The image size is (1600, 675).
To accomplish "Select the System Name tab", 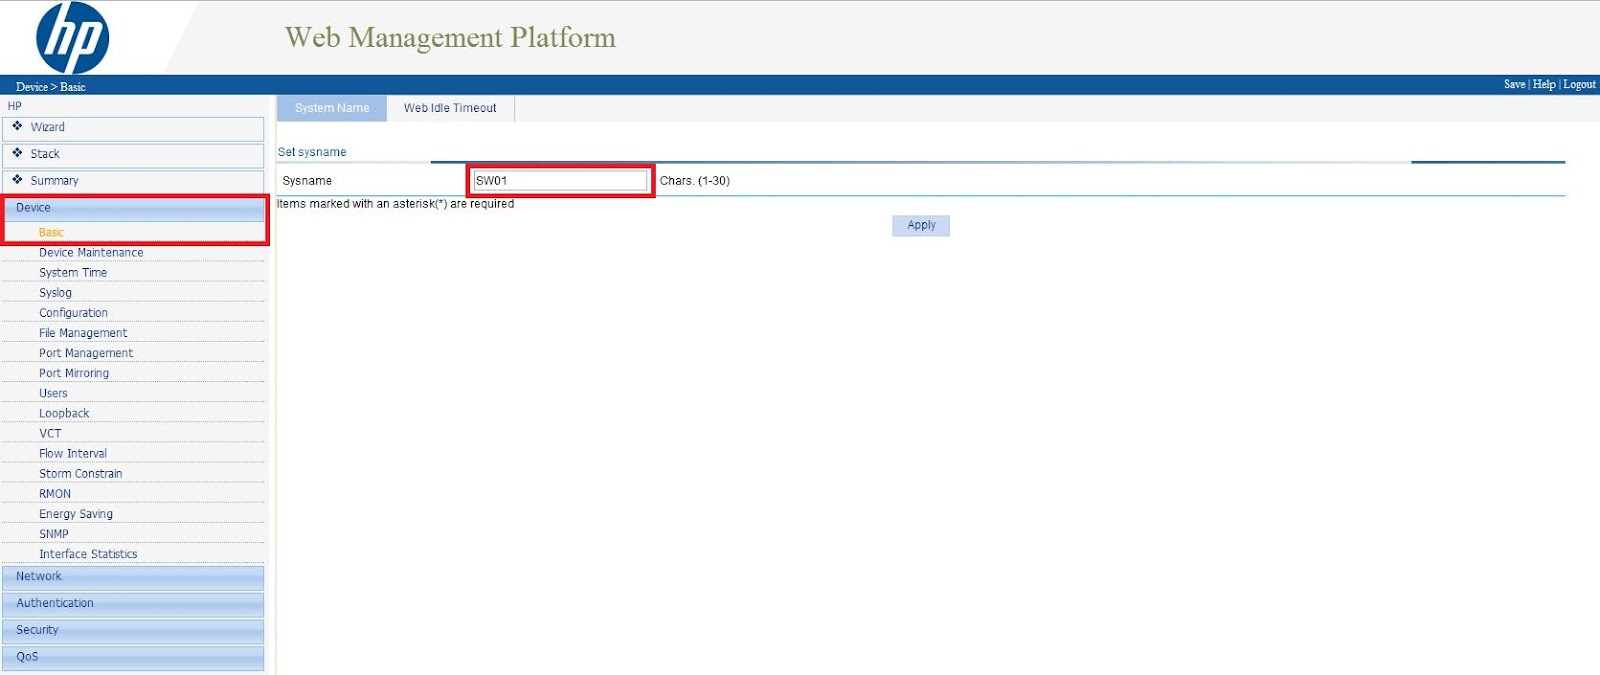I will click(x=332, y=108).
